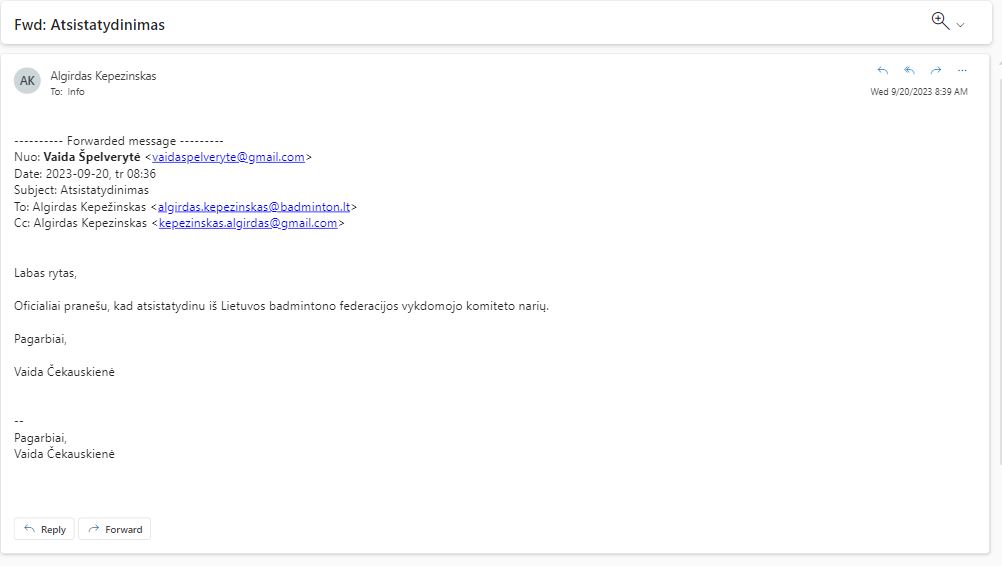Open sender name Algirdas Kepezinskas contact card
The width and height of the screenshot is (1002, 566).
click(103, 76)
